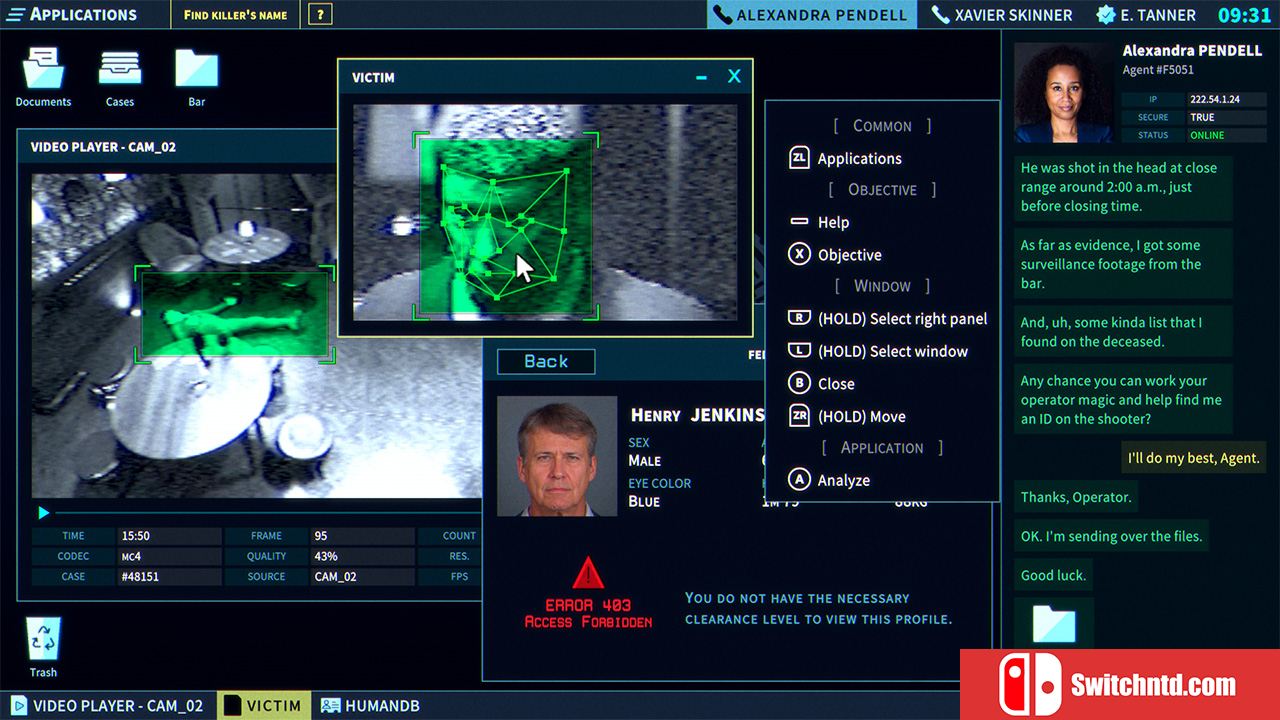The width and height of the screenshot is (1280, 720).
Task: Click the SOURCE value CAM_02
Action: click(362, 576)
